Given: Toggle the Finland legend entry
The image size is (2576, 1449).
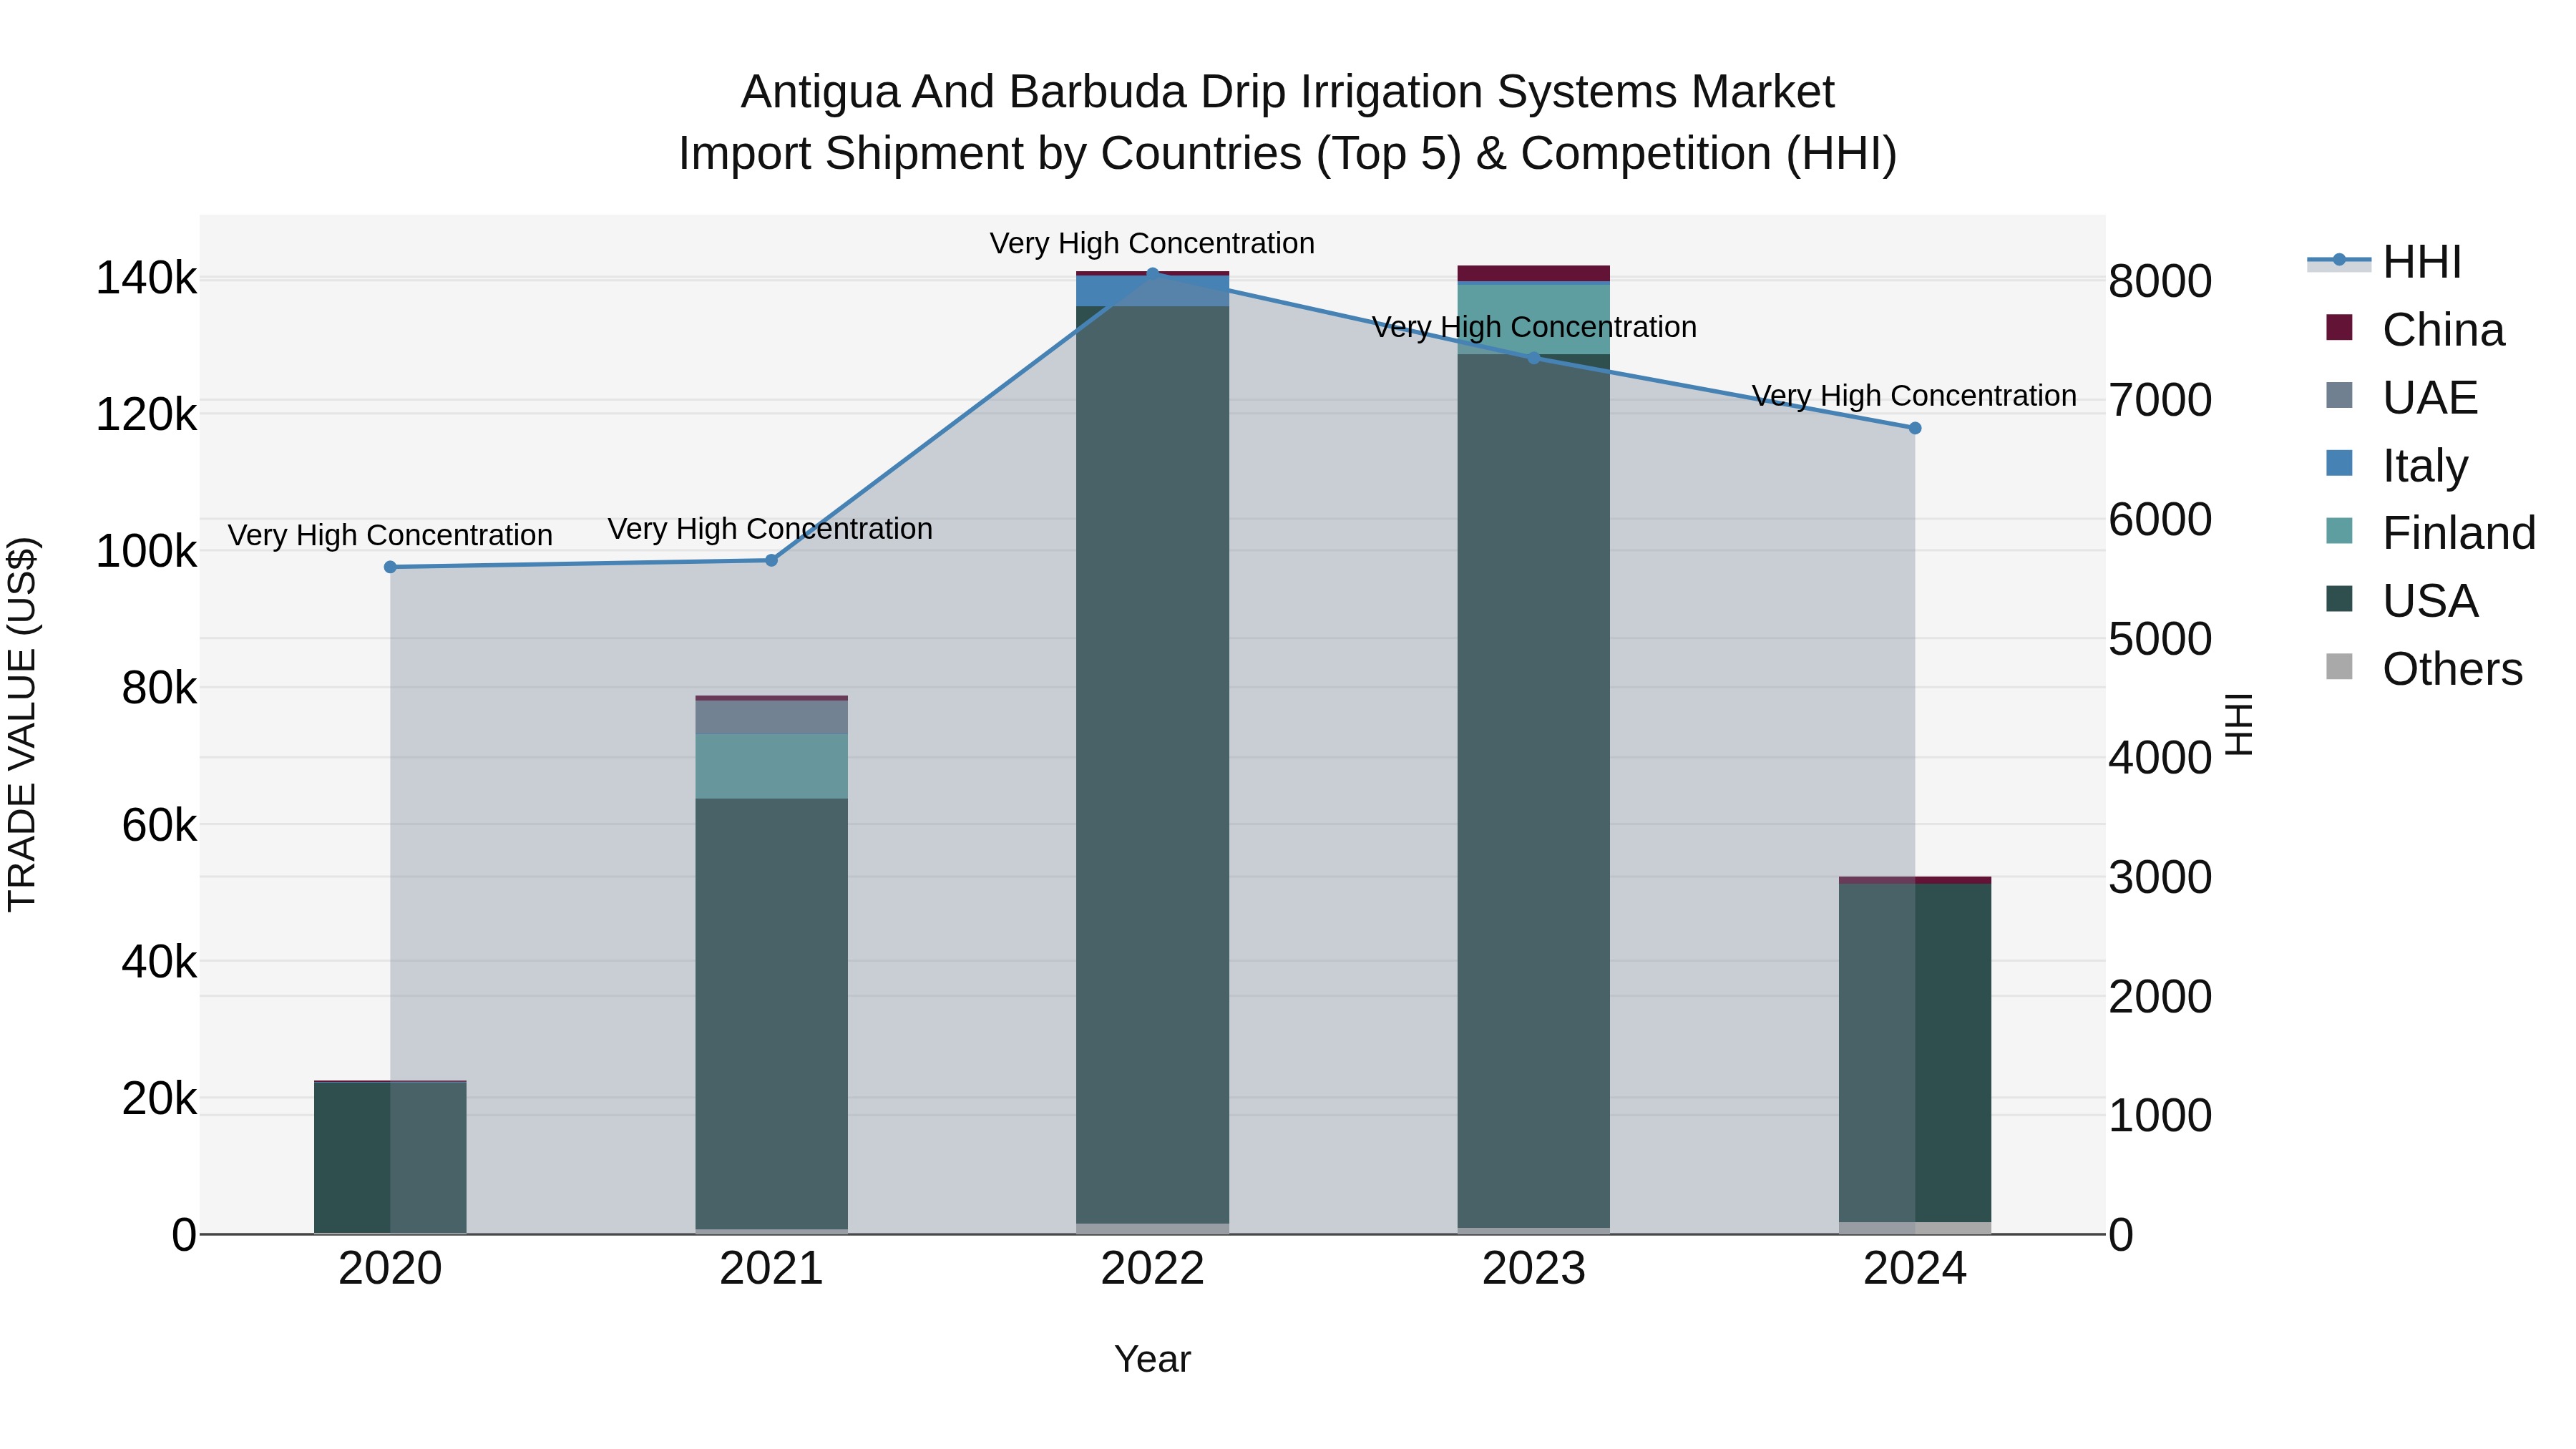Looking at the screenshot, I should (x=2431, y=533).
